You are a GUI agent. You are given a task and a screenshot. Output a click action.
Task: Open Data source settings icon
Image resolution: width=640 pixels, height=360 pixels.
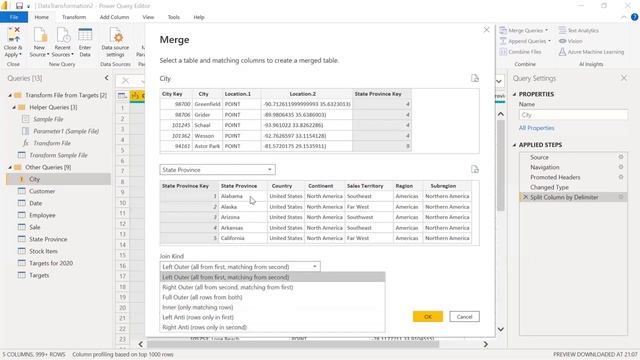coord(116,35)
